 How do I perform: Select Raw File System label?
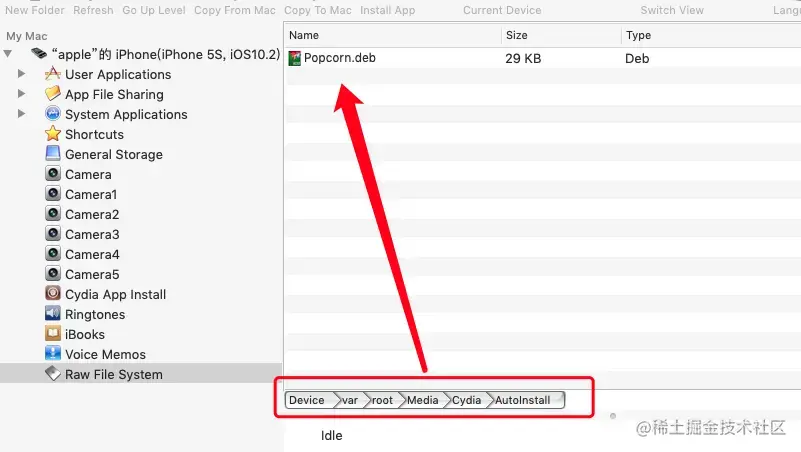(114, 374)
